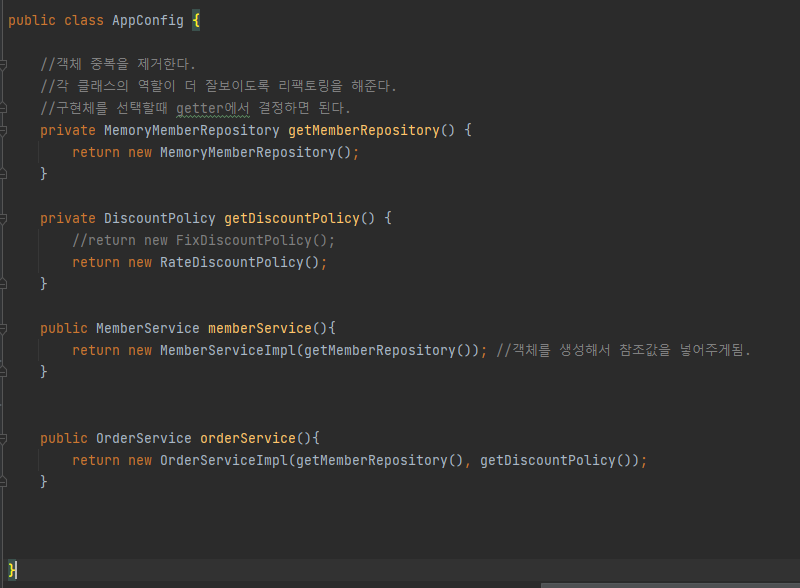Click 'getMemberRepository()' inside the MemberServiceImpl call
The width and height of the screenshot is (800, 588).
tap(387, 350)
